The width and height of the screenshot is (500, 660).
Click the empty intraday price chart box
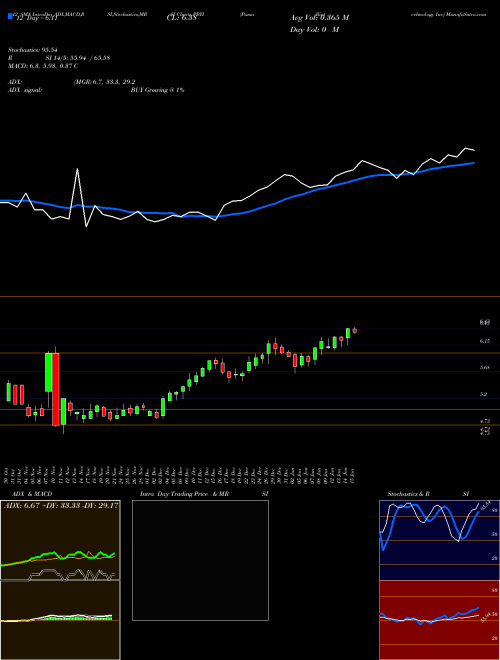(x=200, y=560)
